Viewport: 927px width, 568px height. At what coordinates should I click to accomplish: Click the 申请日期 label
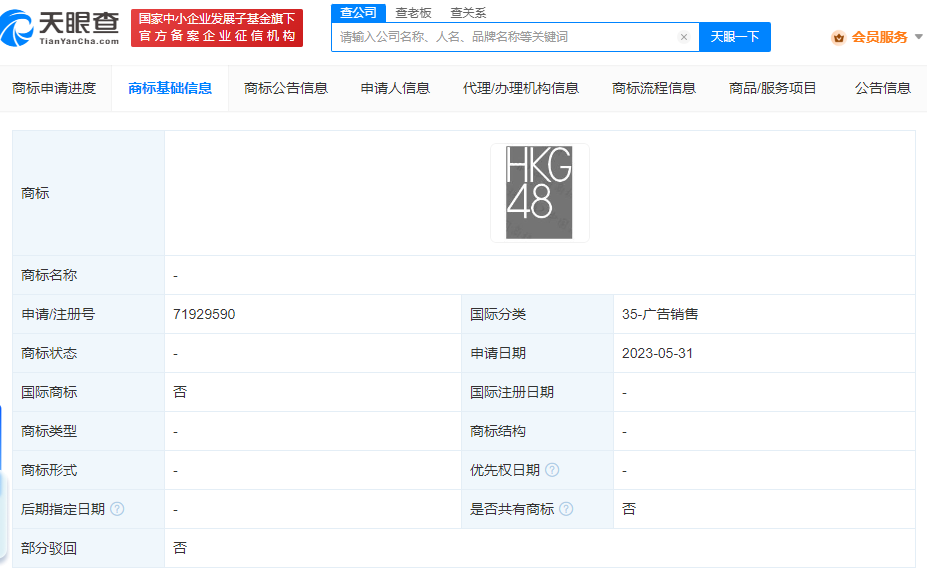pos(498,353)
